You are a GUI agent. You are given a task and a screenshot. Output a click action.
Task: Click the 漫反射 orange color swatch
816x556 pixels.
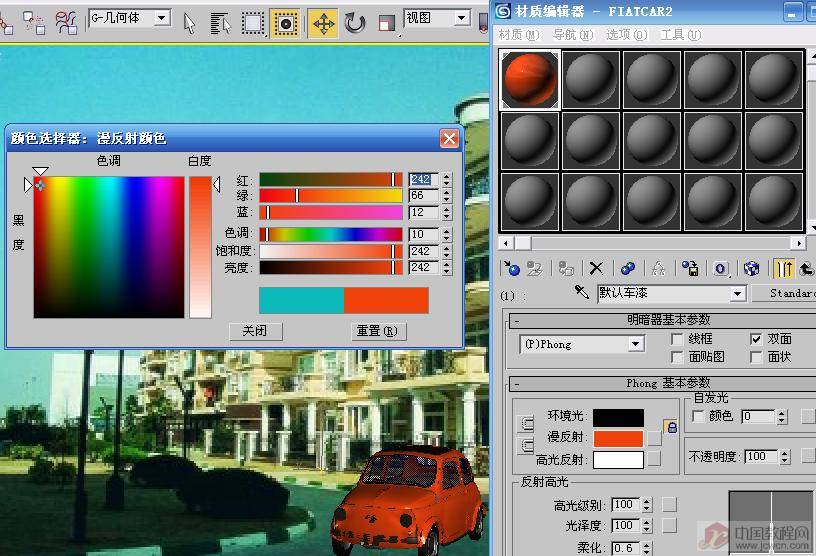[x=618, y=438]
